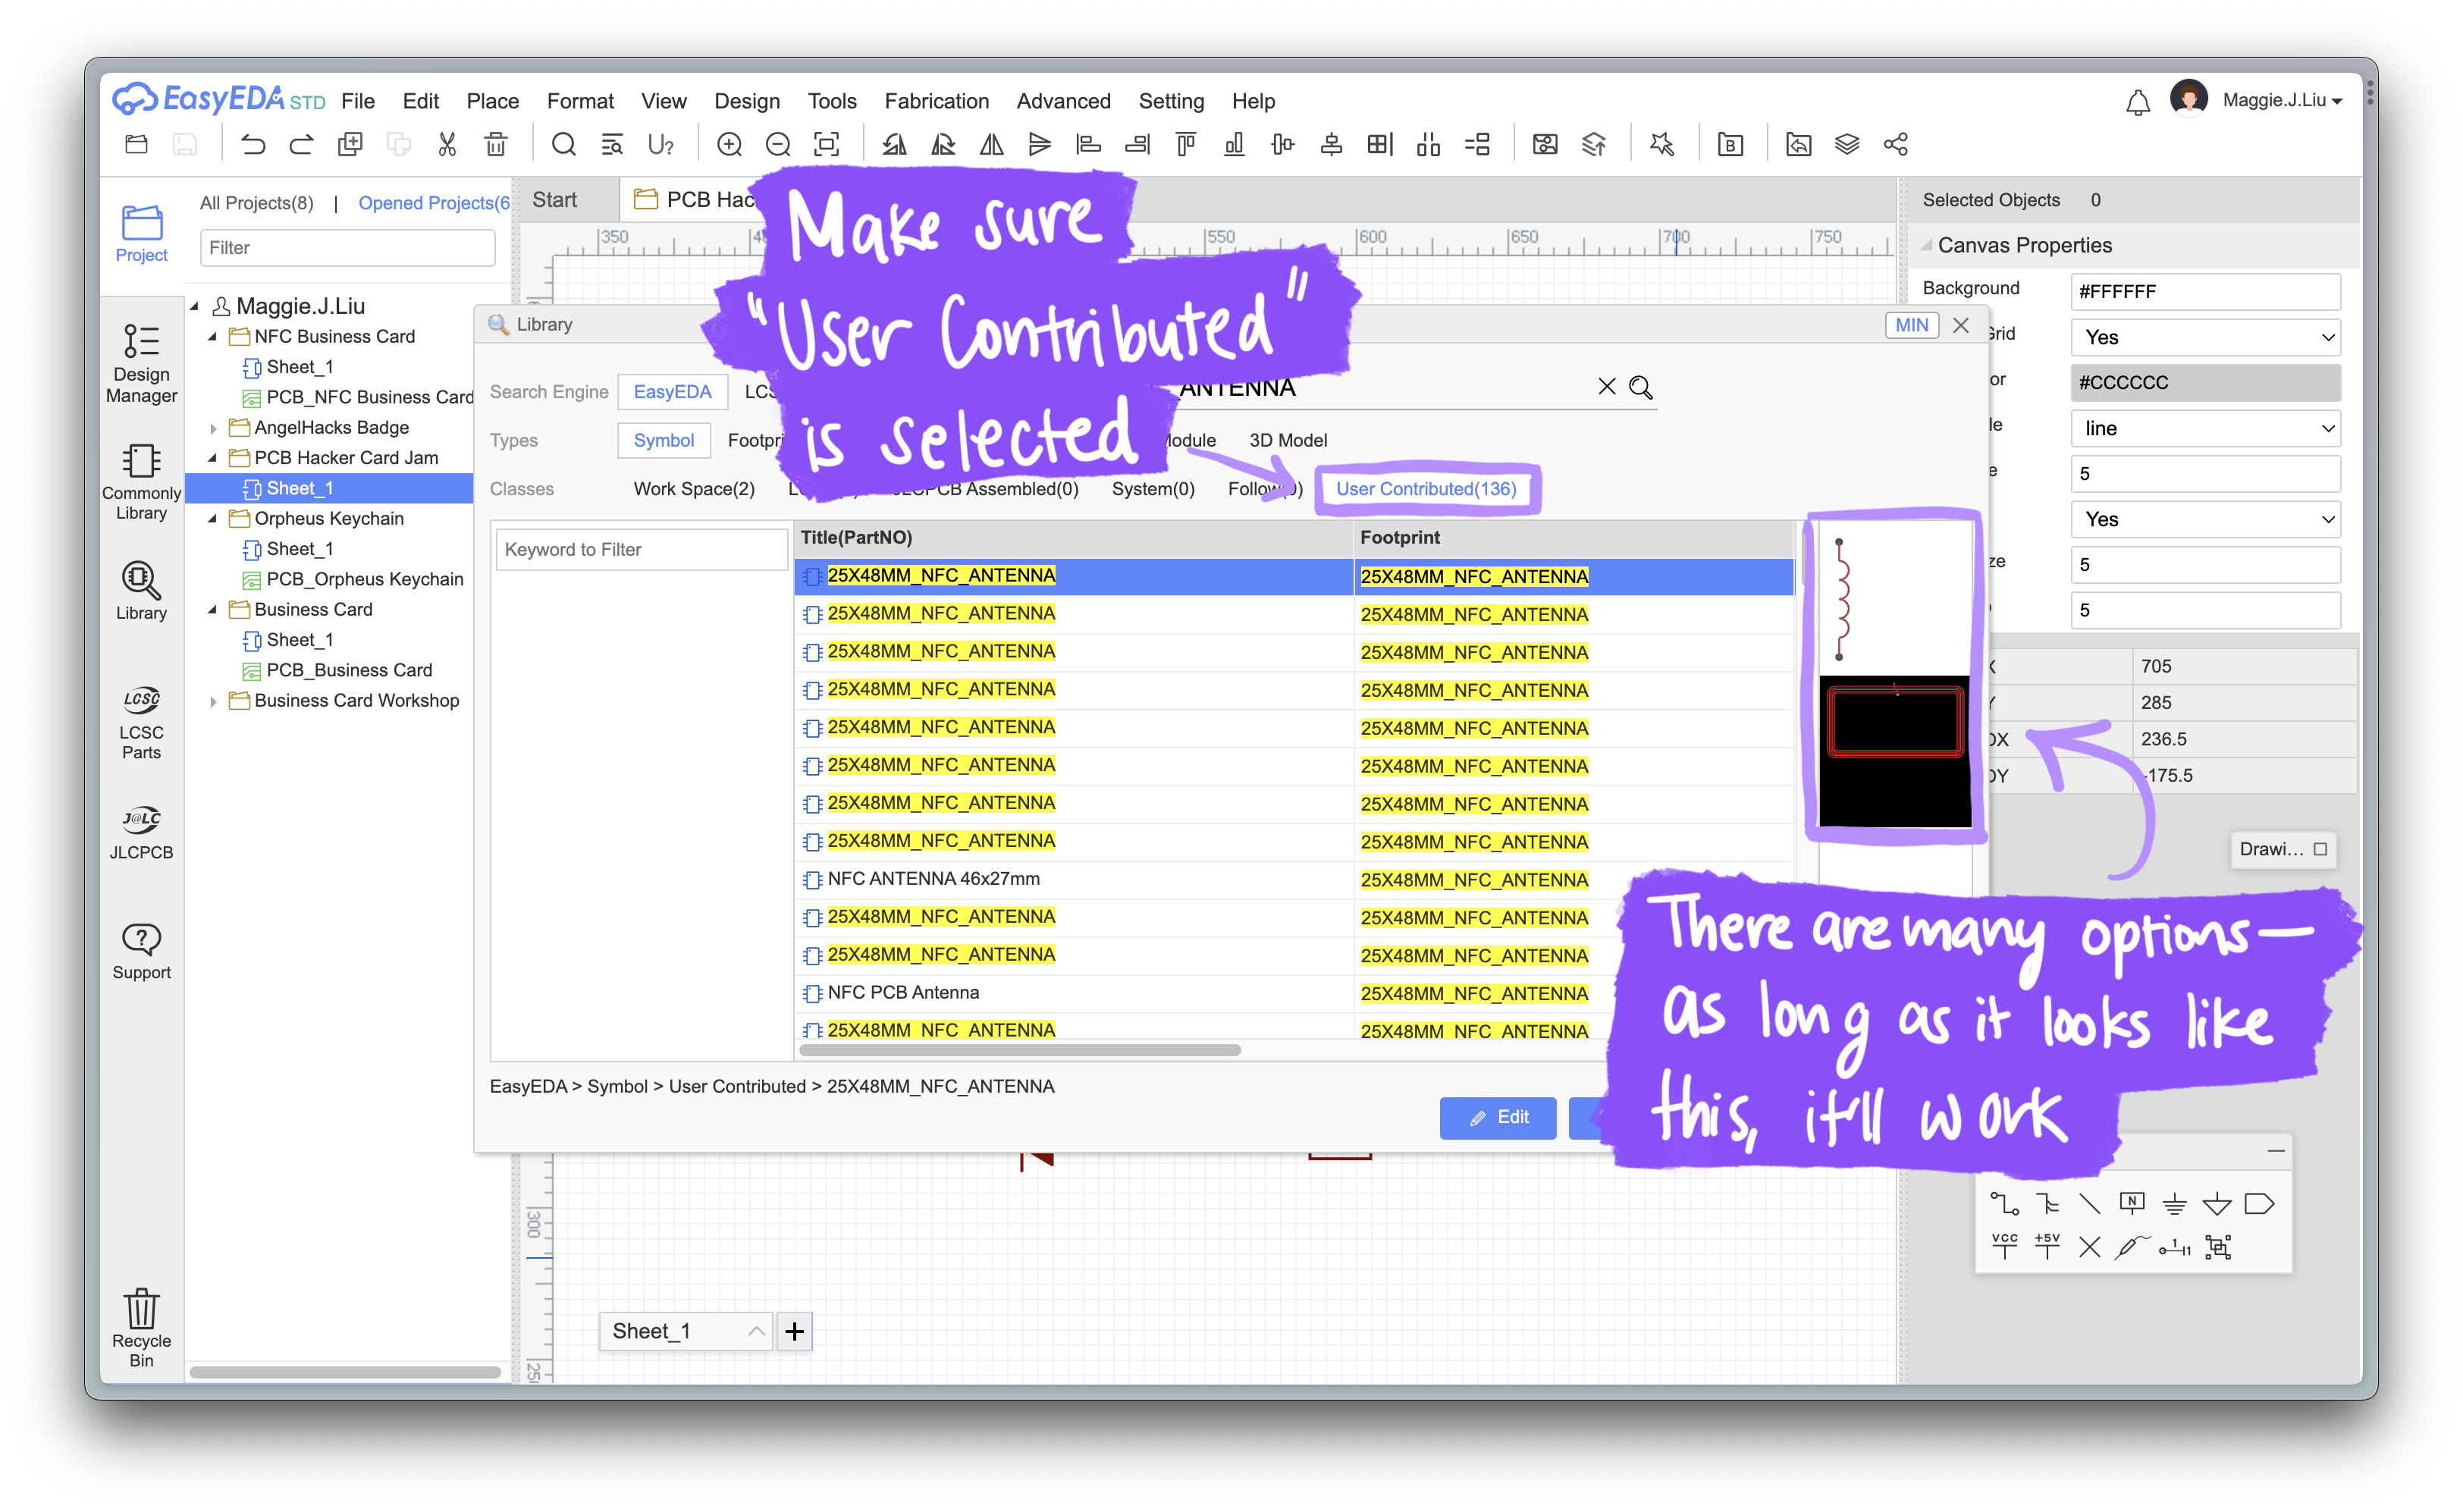Click the Redo icon in the toolbar
Image resolution: width=2463 pixels, height=1512 pixels.
coord(301,144)
